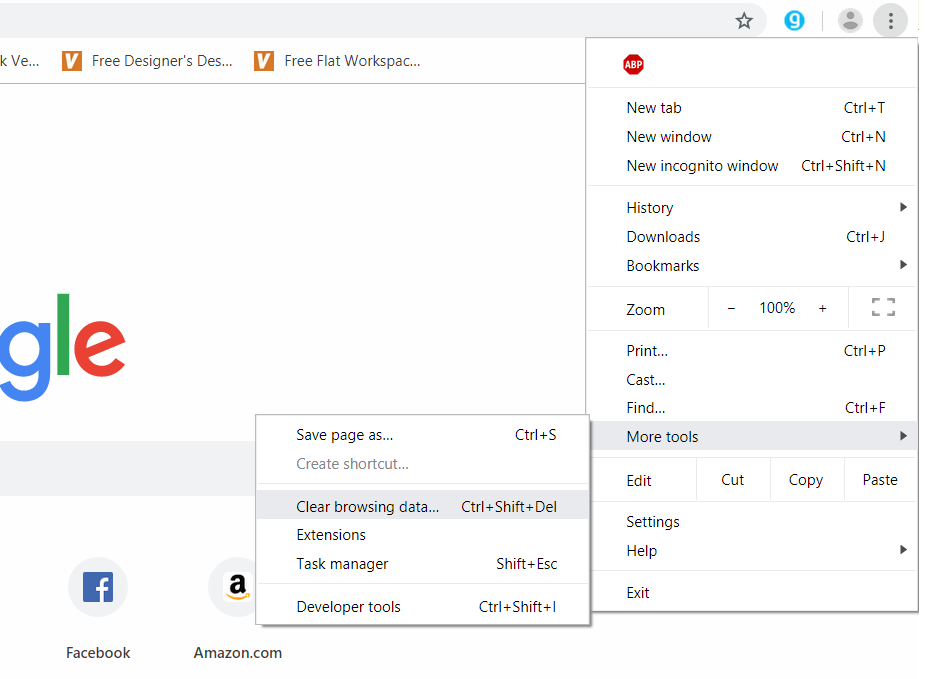Click the Copy button in Edit row
Viewport: 945px width, 679px height.
point(805,480)
